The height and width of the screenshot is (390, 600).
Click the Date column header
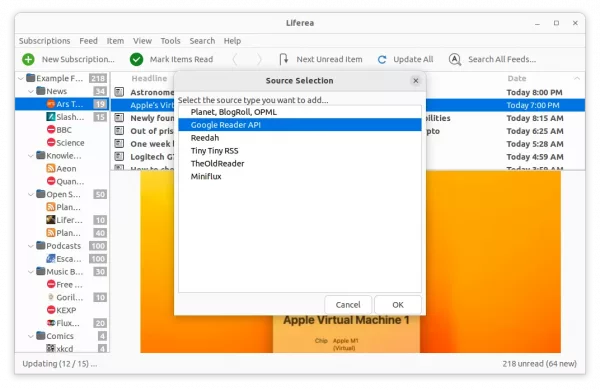[x=517, y=78]
